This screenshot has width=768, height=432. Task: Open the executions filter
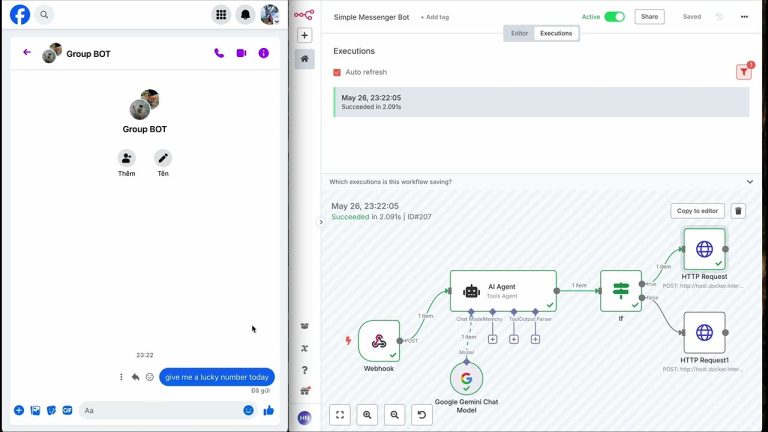pos(744,72)
